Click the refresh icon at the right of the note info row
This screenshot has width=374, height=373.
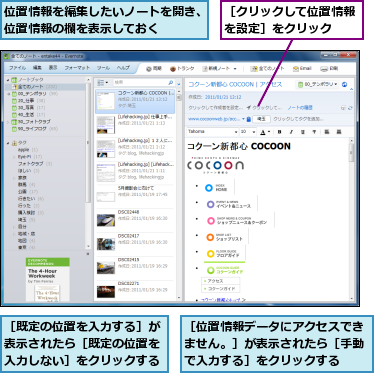(x=350, y=108)
